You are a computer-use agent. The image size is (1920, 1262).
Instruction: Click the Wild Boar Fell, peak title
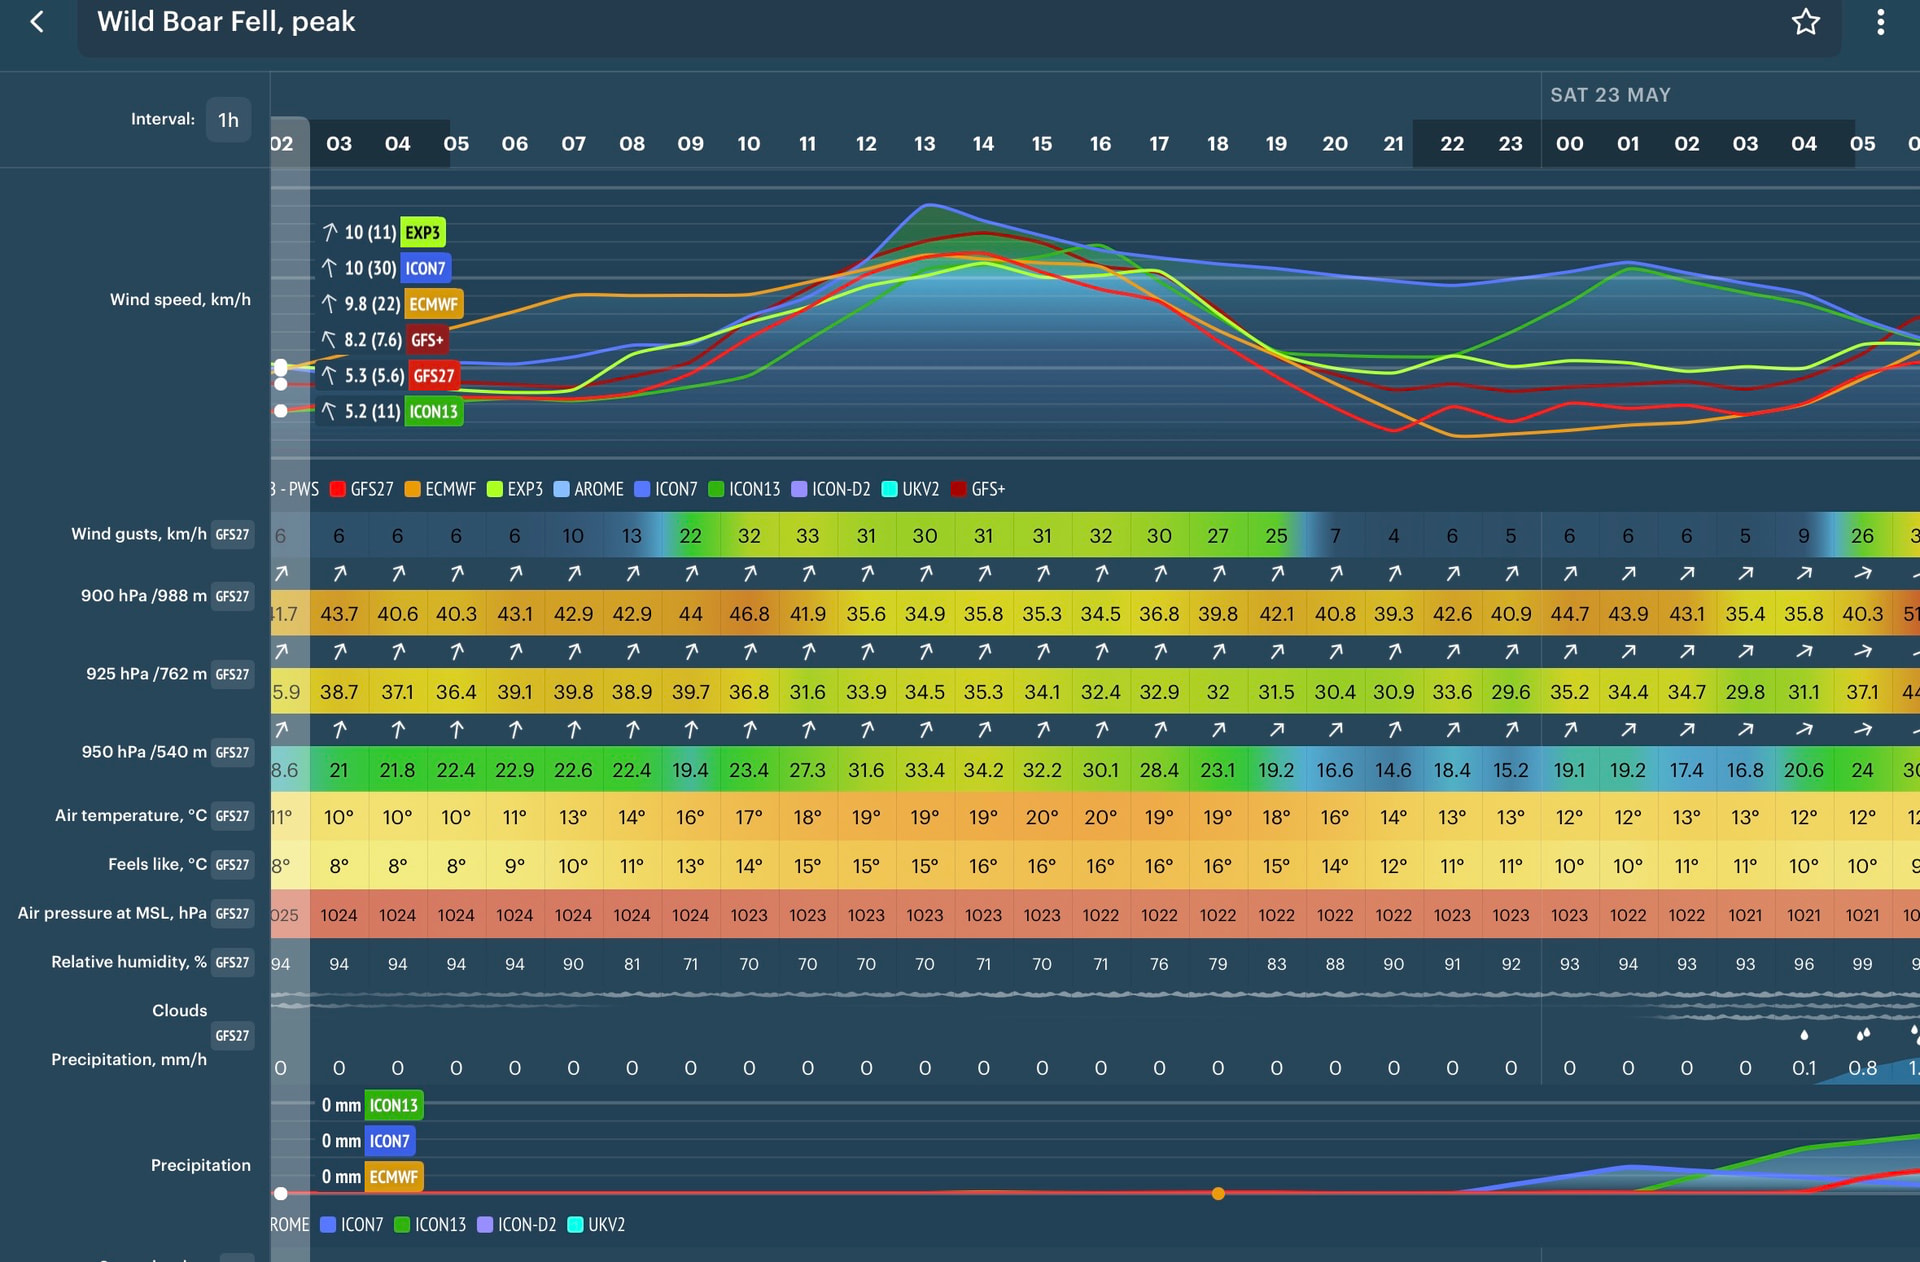point(226,22)
